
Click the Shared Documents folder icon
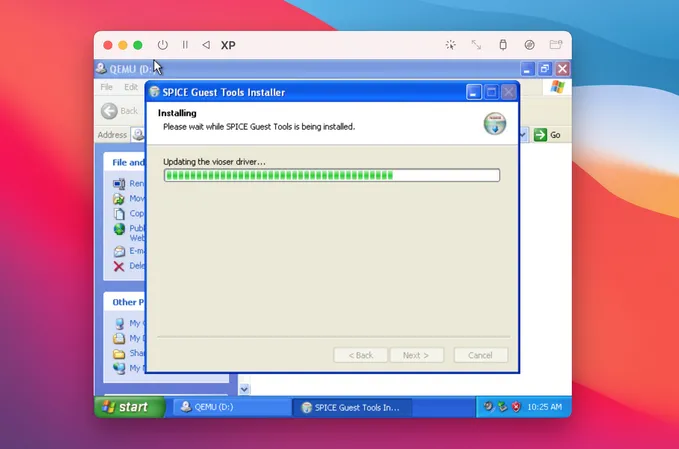pyautogui.click(x=119, y=354)
